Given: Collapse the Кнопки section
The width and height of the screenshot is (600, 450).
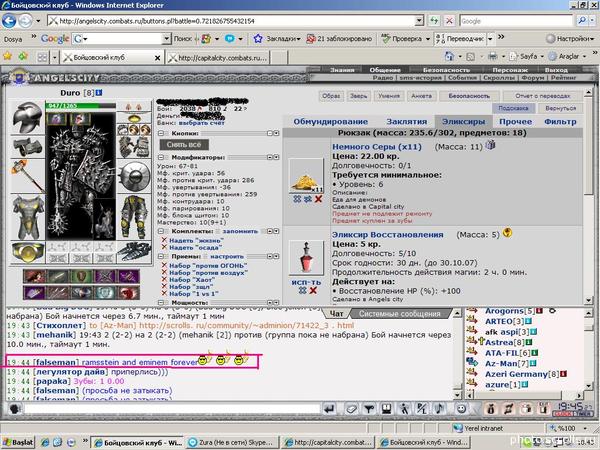Looking at the screenshot, I should (161, 133).
